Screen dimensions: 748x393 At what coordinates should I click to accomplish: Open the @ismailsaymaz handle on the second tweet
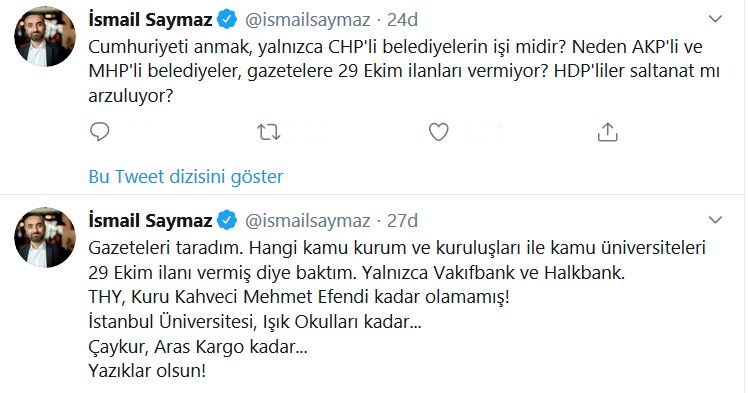click(308, 220)
